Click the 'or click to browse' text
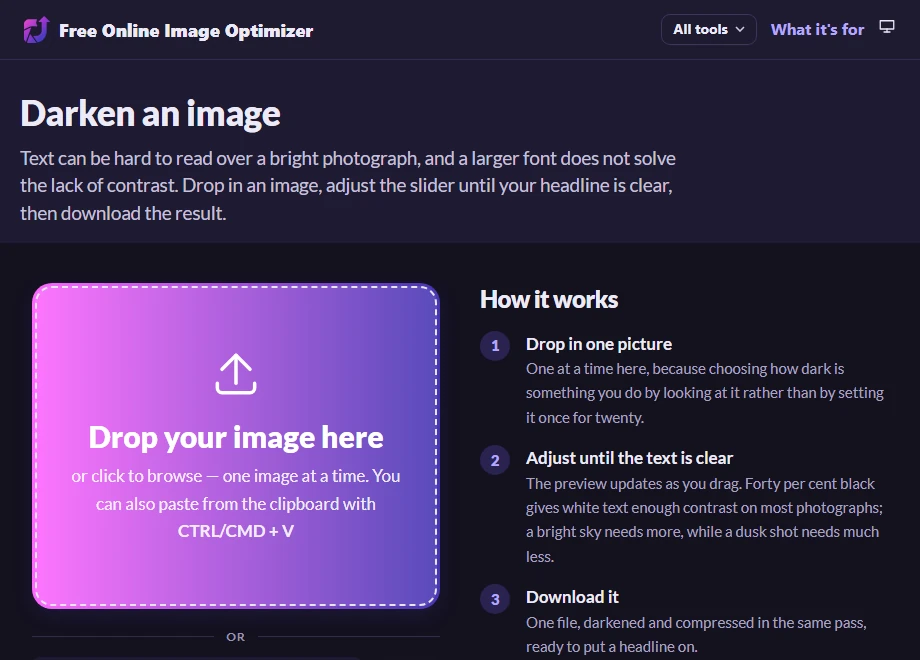Screen dimensions: 920x660 point(137,476)
